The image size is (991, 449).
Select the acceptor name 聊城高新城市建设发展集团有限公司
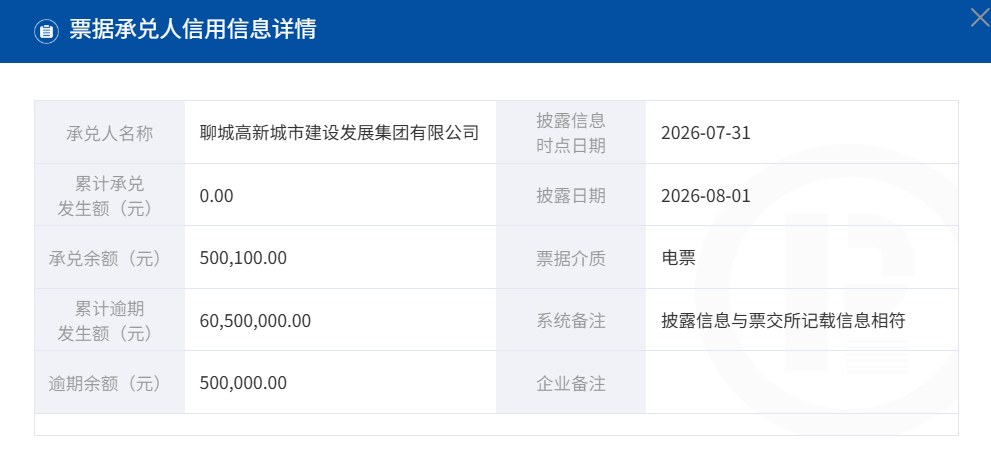(x=339, y=133)
